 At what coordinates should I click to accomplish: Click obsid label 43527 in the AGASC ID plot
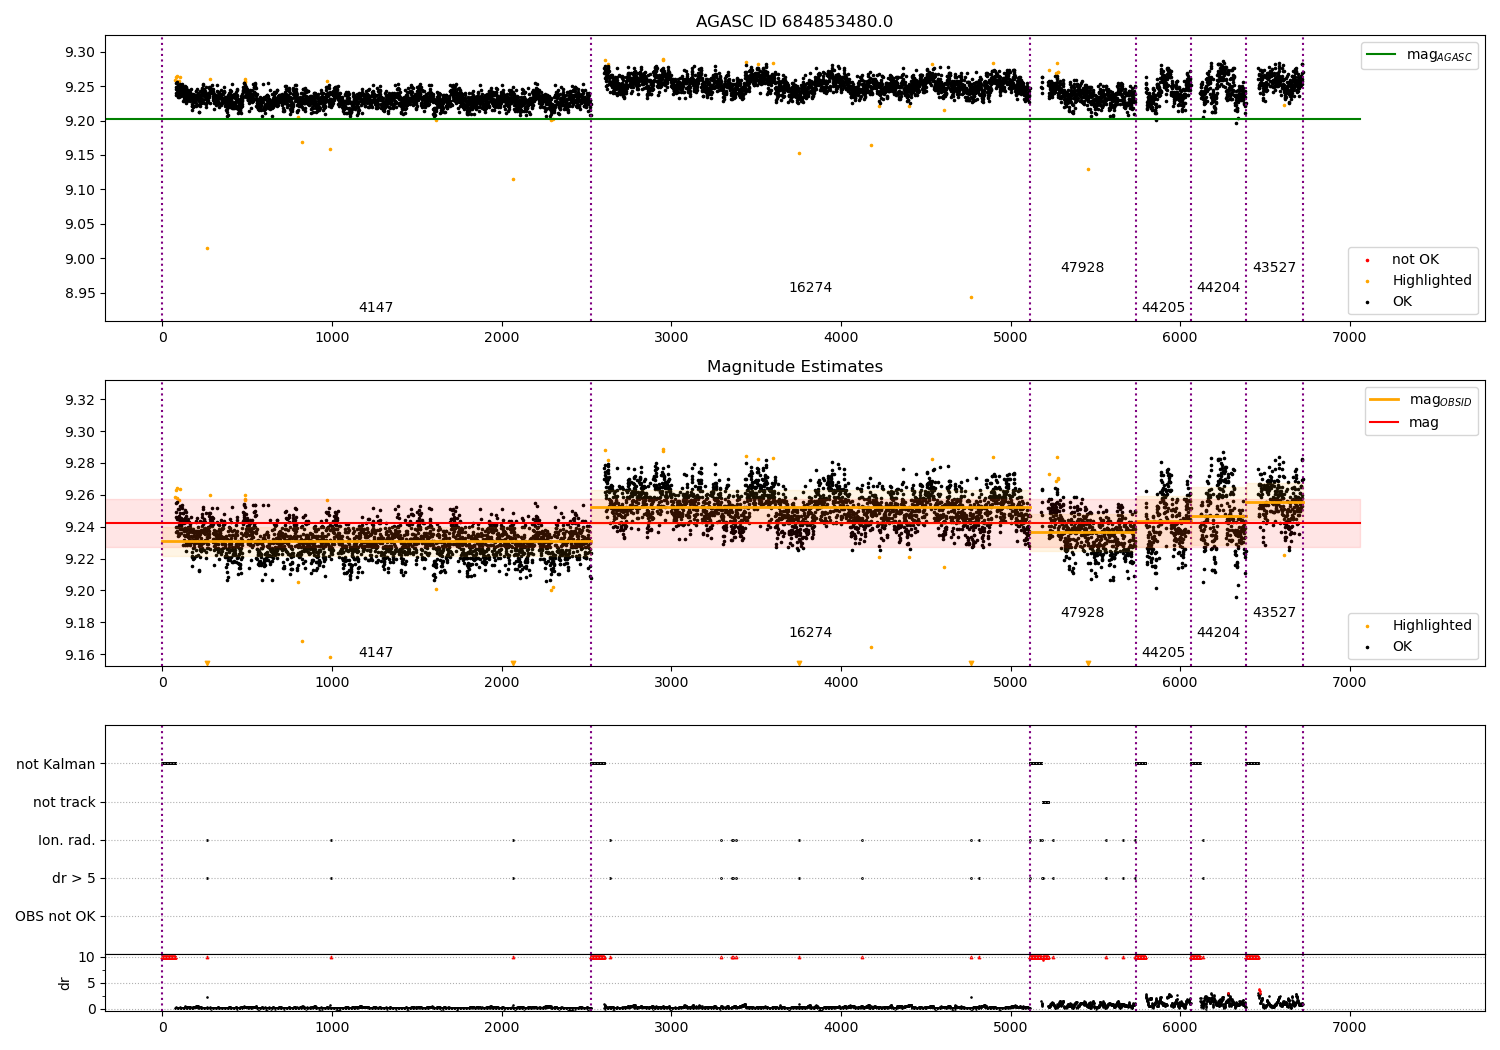pyautogui.click(x=1274, y=268)
